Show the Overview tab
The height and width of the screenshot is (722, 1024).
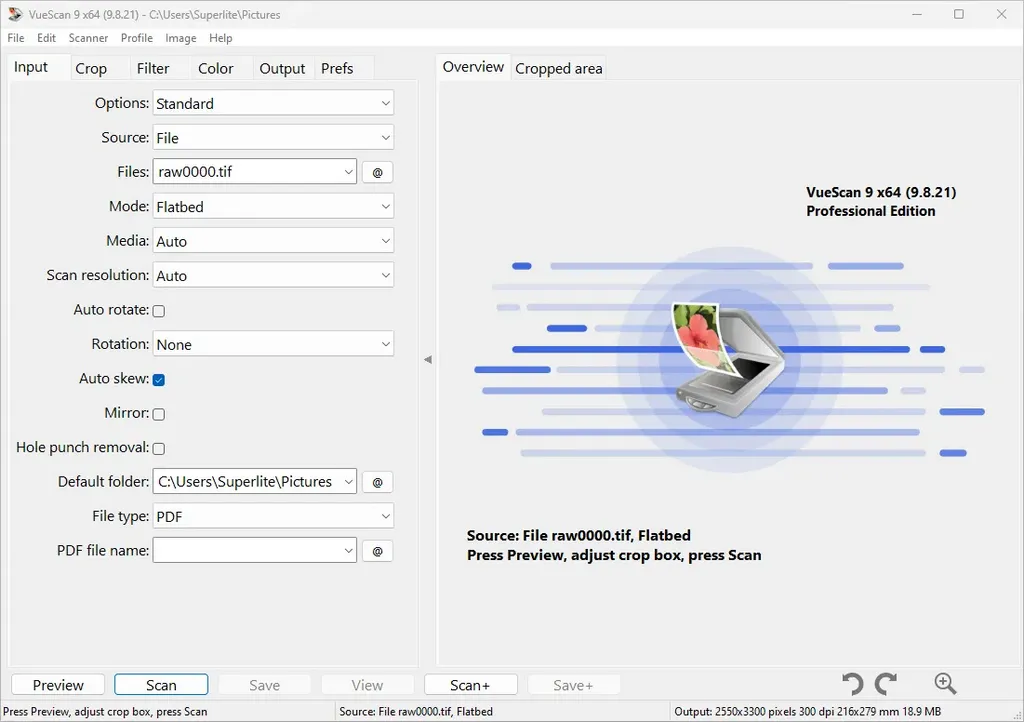[473, 67]
